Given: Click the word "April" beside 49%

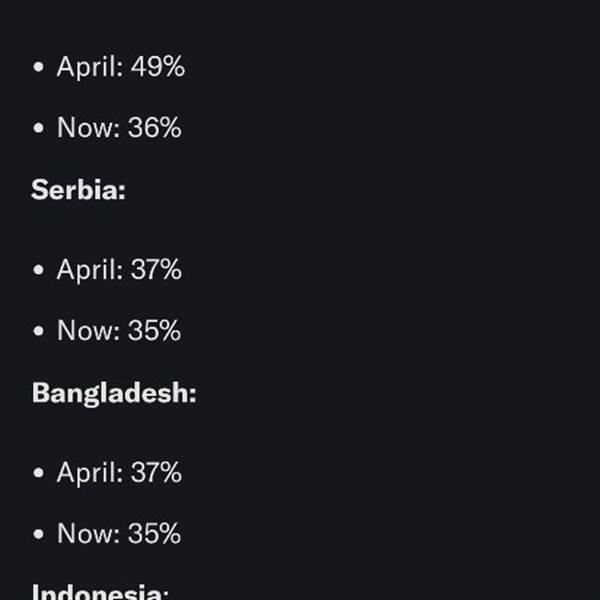Looking at the screenshot, I should (90, 68).
